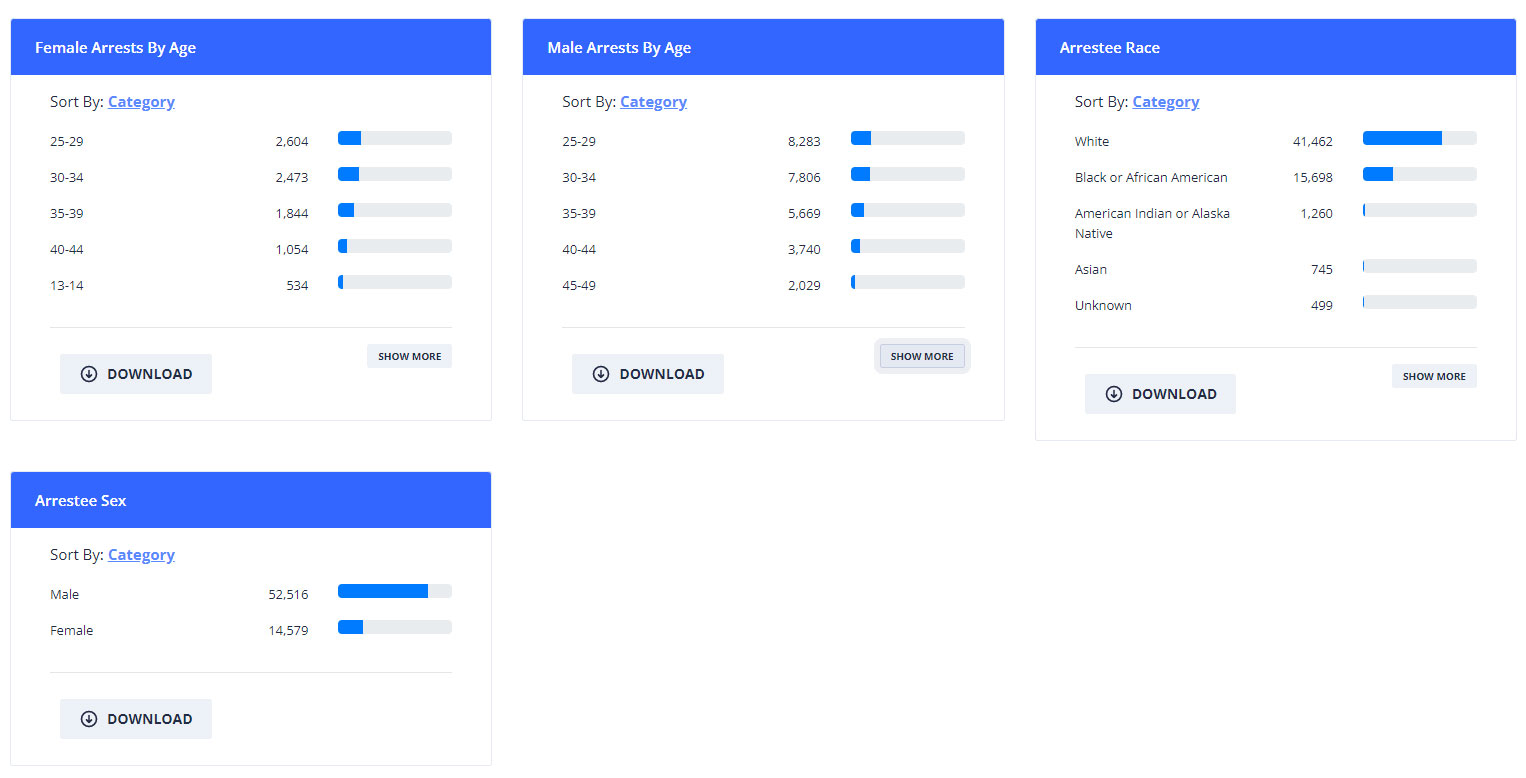Expand Female Arrests By Age with Show More
Image resolution: width=1526 pixels, height=778 pixels.
pos(409,356)
